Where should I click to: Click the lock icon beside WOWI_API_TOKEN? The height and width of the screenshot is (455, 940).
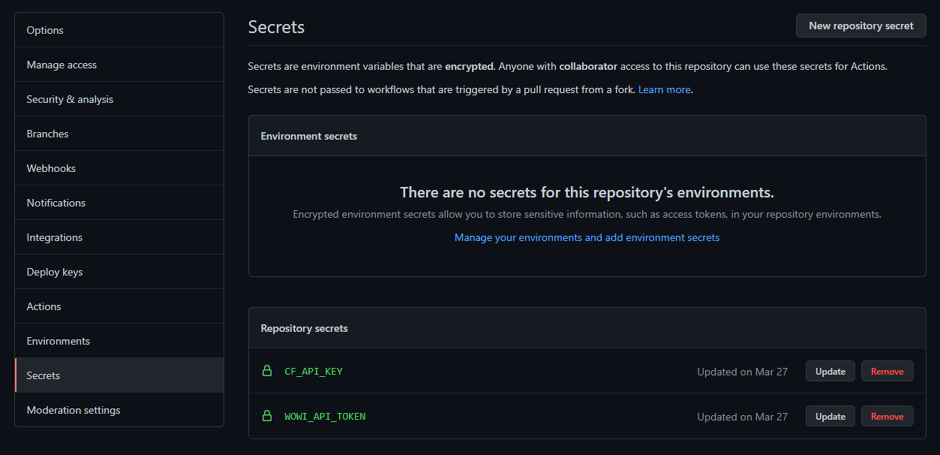(267, 416)
